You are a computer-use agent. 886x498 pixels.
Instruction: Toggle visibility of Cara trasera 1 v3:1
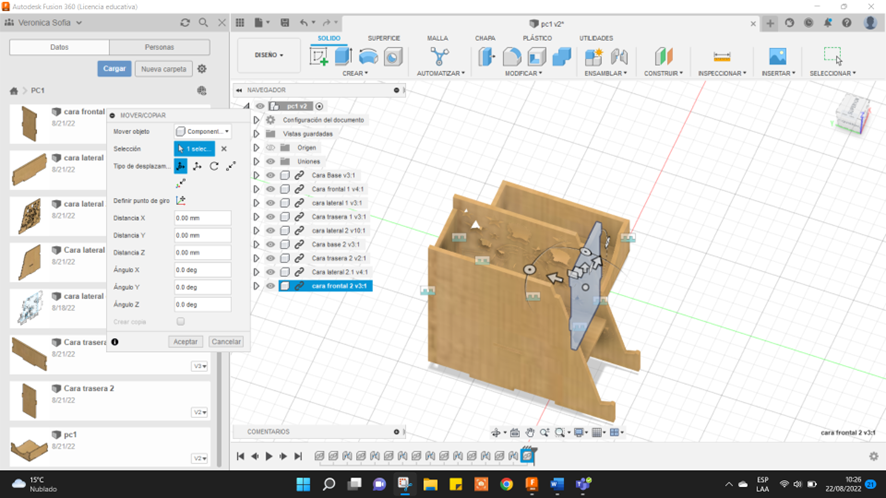271,217
